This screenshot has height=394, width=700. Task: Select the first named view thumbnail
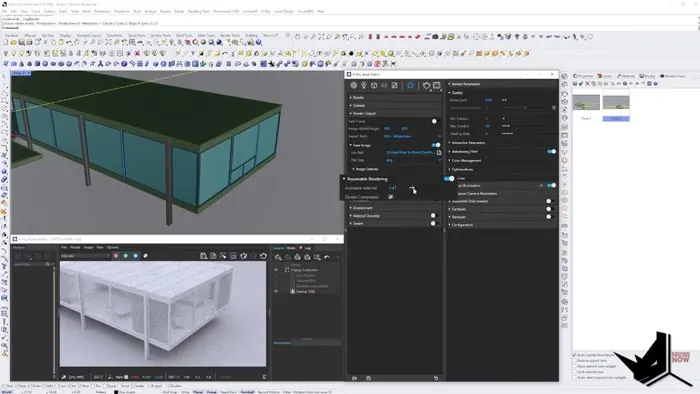(586, 103)
